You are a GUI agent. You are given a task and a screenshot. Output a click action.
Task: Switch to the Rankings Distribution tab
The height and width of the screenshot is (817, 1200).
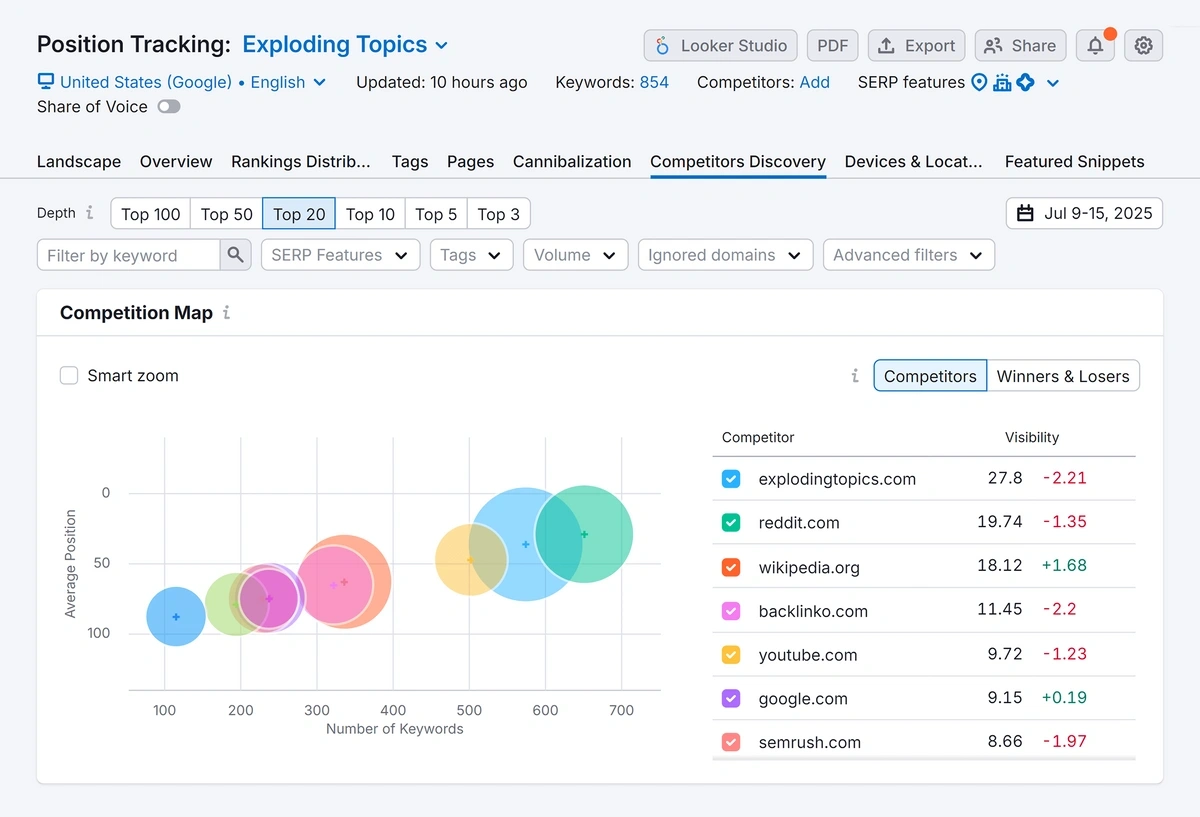point(301,161)
